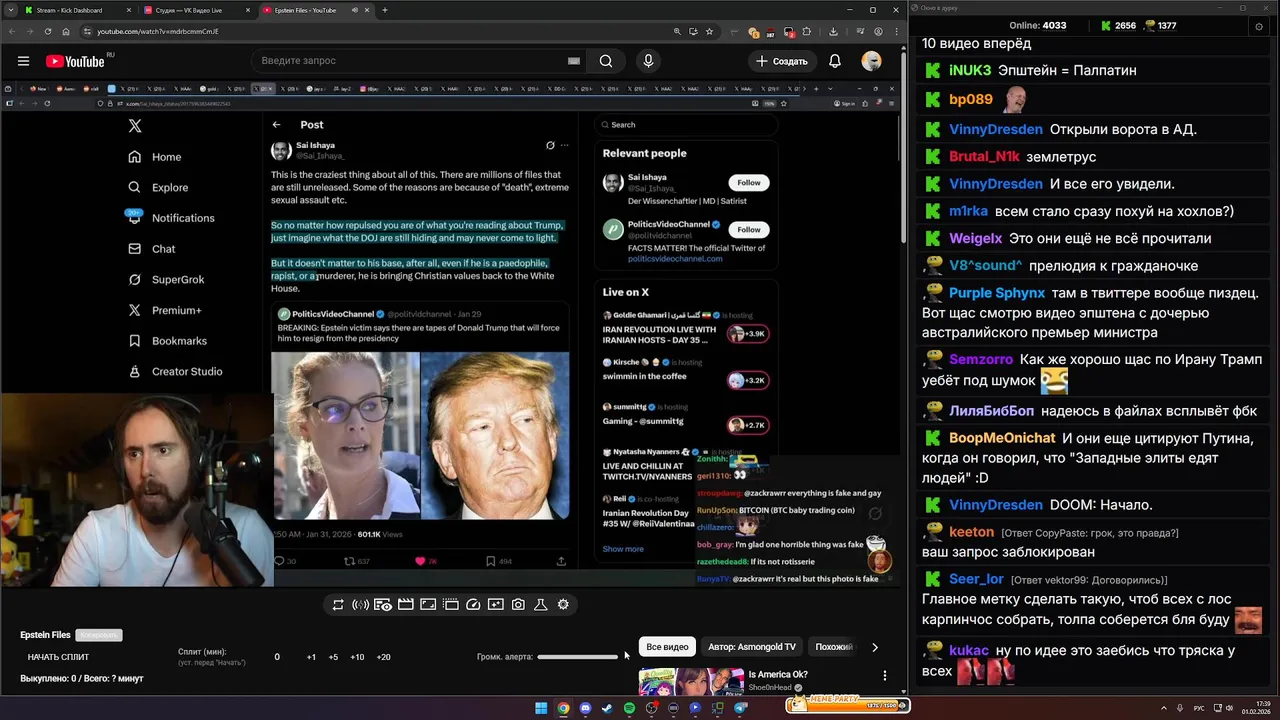The image size is (1280, 720).
Task: Select the Автор: Asmongold TV chip
Action: (x=752, y=647)
